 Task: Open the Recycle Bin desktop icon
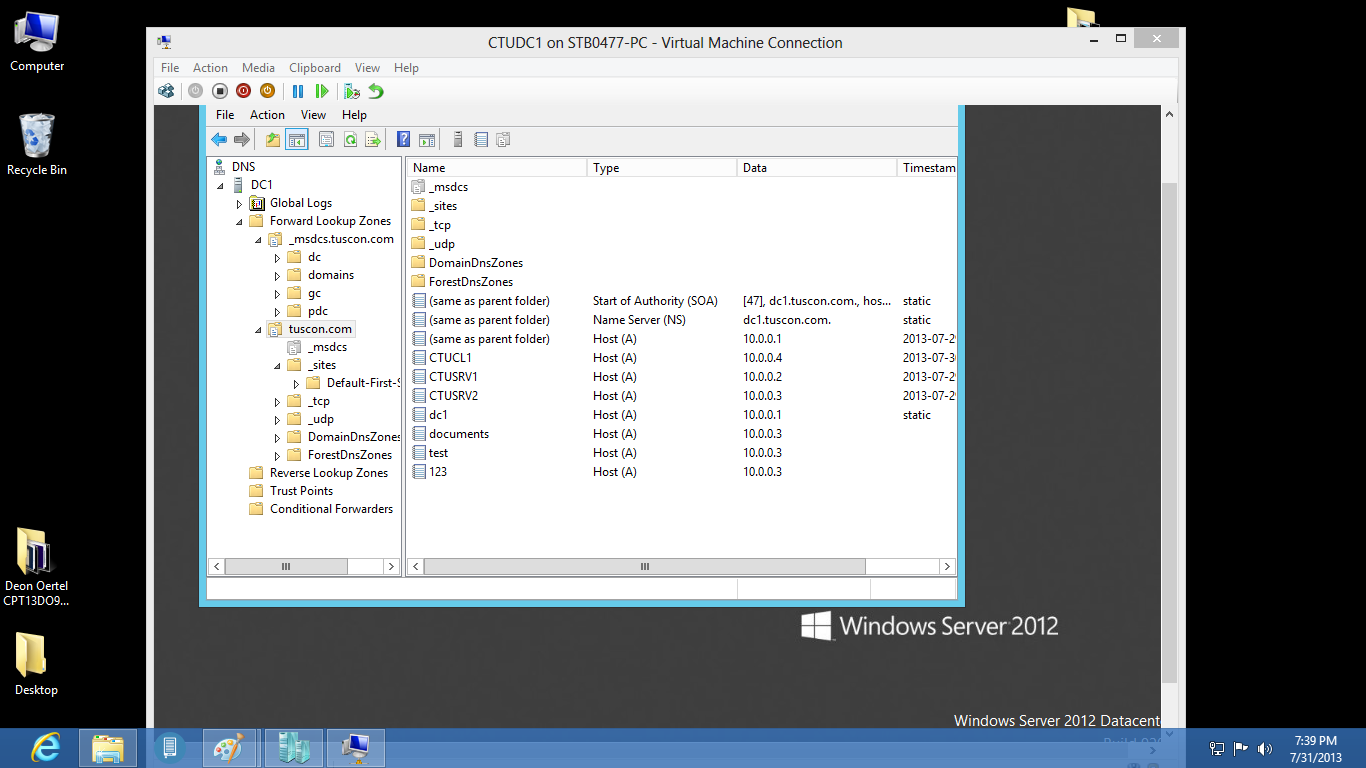[37, 145]
